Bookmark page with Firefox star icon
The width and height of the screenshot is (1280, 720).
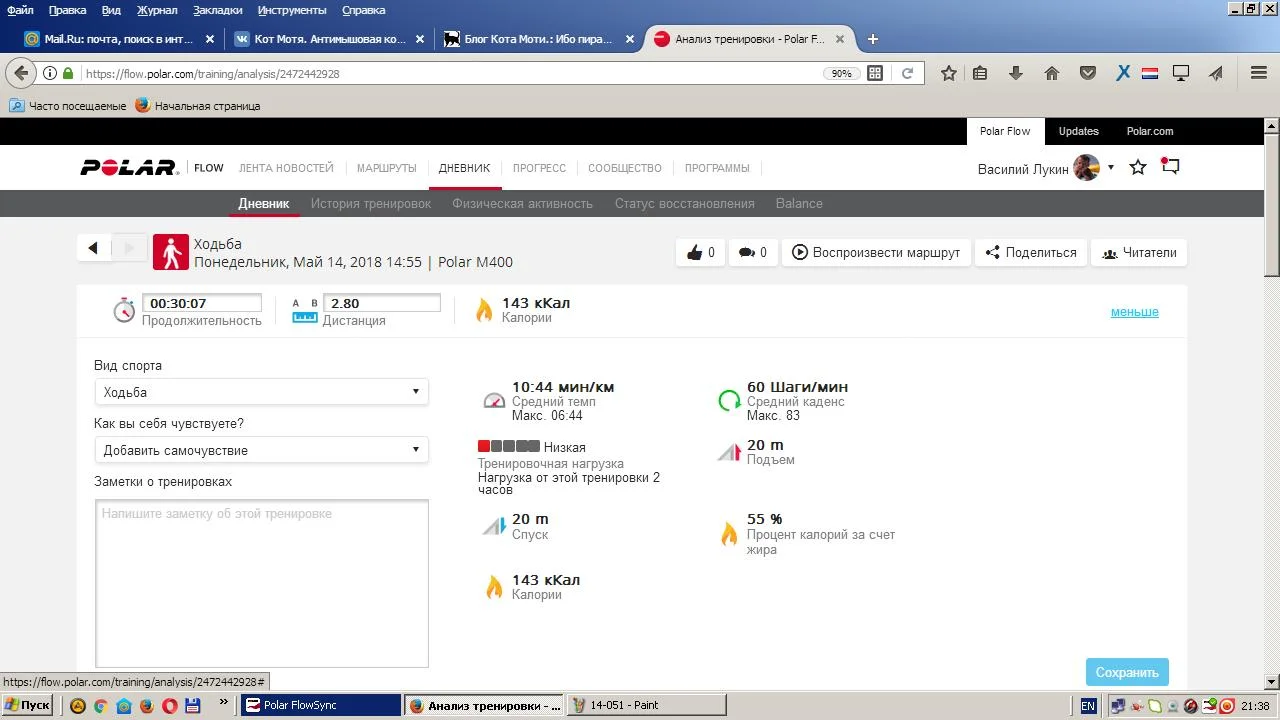coord(949,73)
